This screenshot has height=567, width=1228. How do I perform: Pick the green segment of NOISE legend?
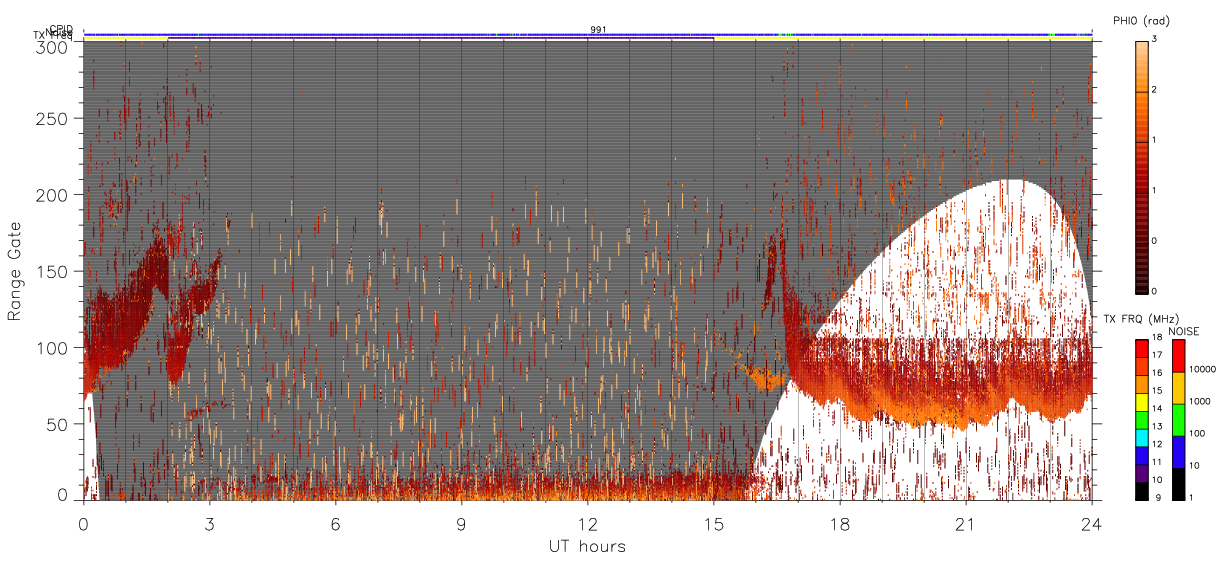click(x=1179, y=420)
